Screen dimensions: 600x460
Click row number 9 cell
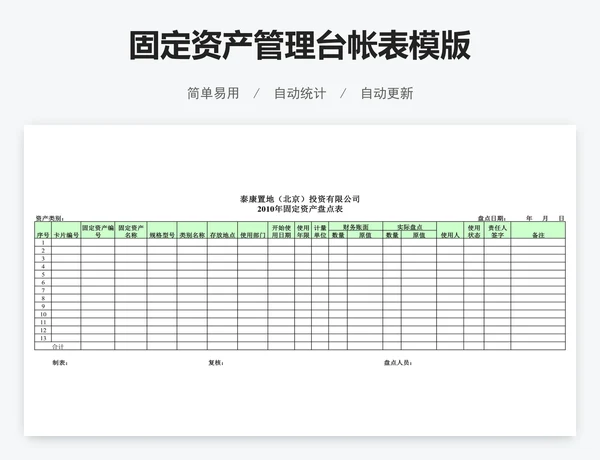(x=43, y=306)
